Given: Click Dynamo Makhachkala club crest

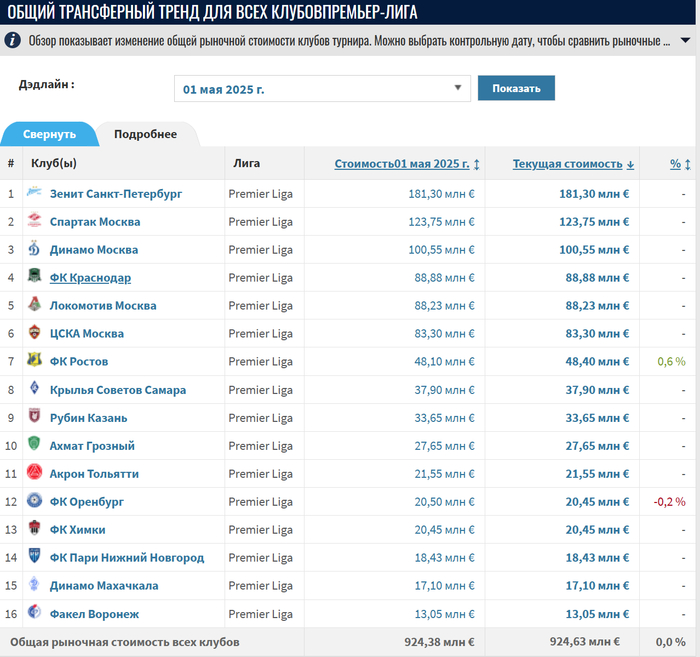Looking at the screenshot, I should [34, 584].
